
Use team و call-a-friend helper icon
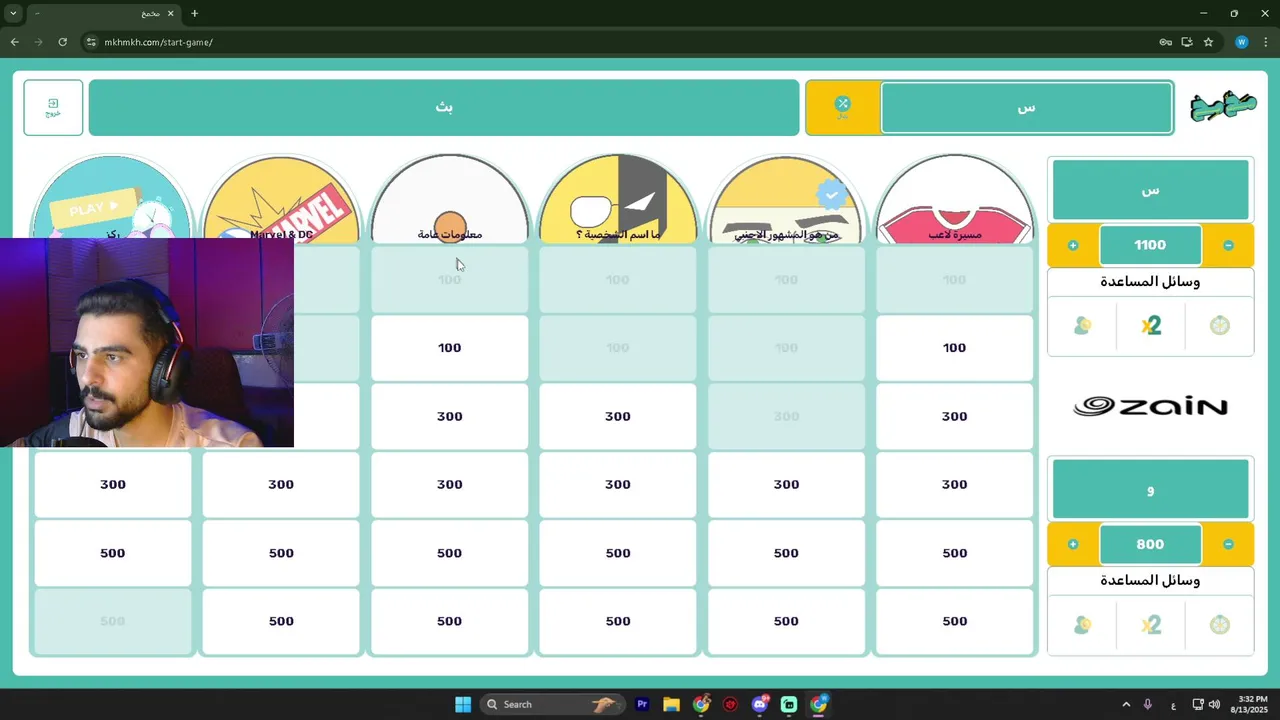point(1082,625)
